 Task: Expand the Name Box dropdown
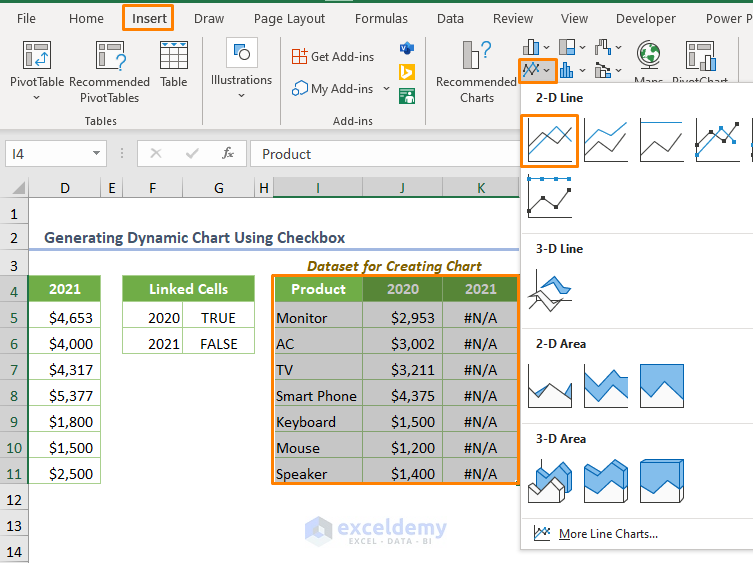click(x=96, y=154)
